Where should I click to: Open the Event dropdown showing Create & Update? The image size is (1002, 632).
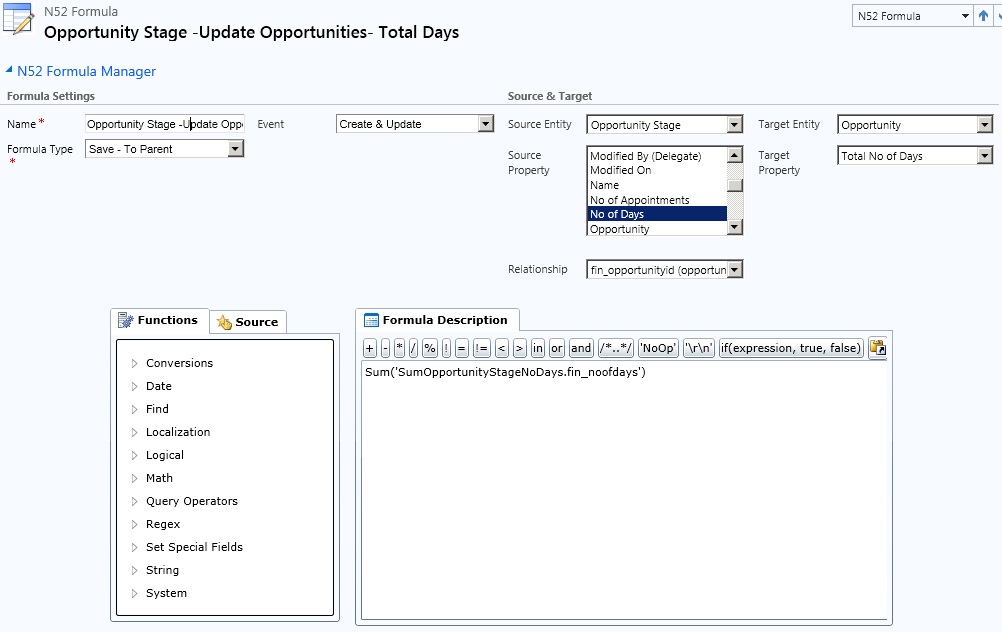[x=486, y=124]
